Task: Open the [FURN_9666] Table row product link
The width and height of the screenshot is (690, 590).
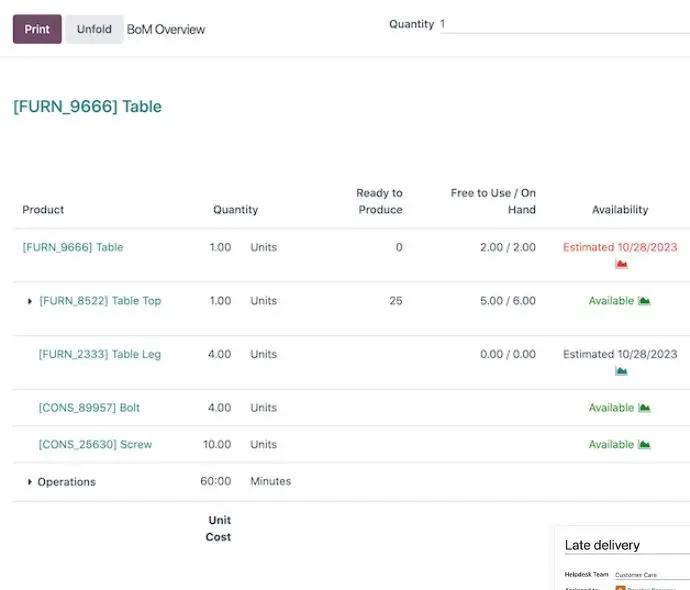Action: (x=73, y=247)
